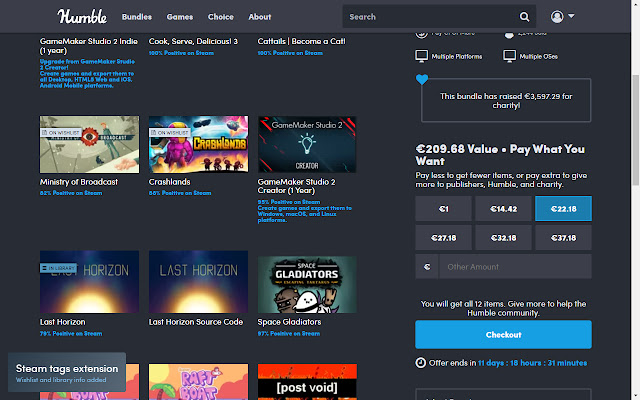This screenshot has width=640, height=400.
Task: Click the €209.68 Value heading
Action: 500,155
